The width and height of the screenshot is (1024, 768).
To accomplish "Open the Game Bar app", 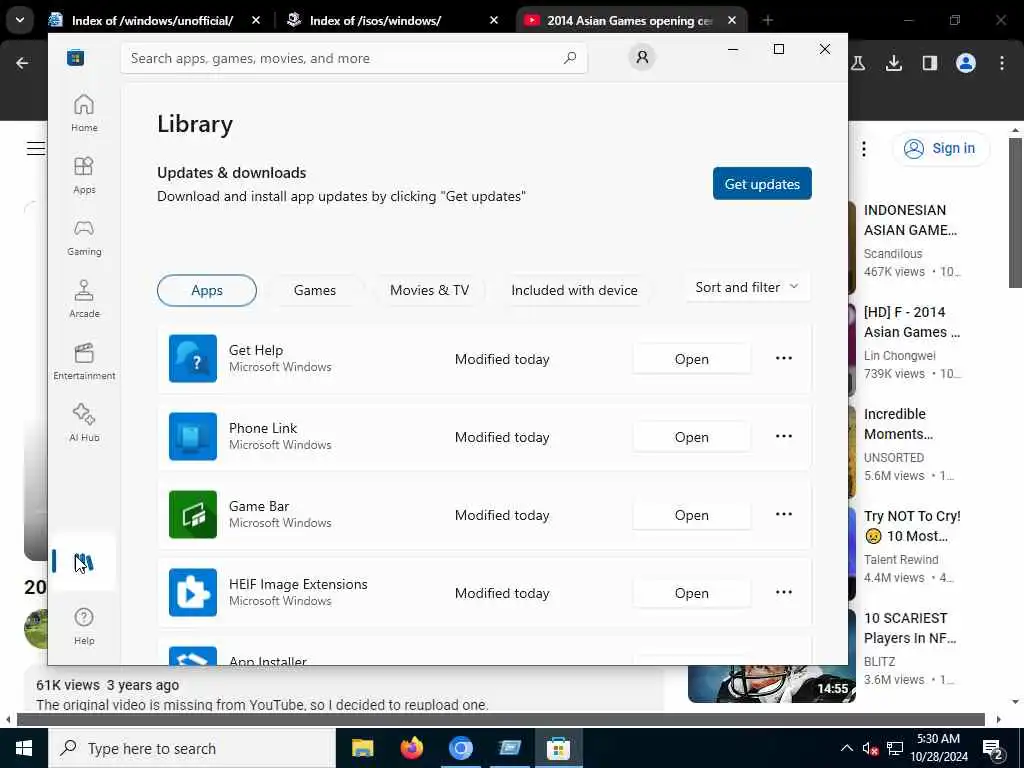I will pos(692,515).
